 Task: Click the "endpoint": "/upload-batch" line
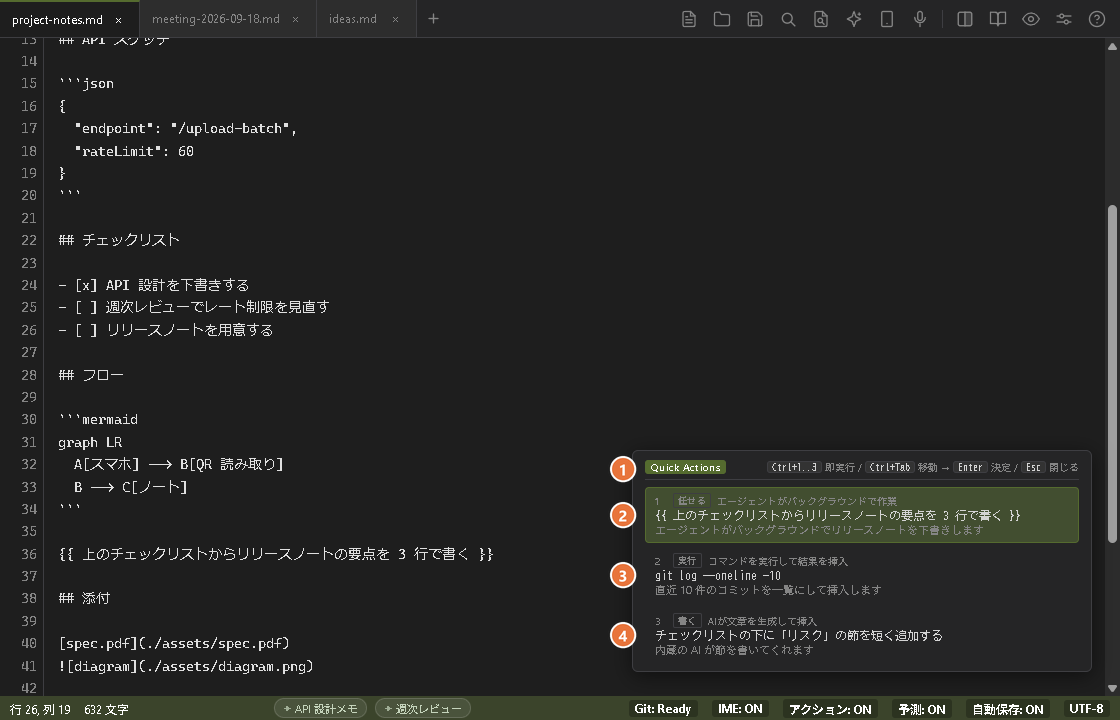tap(185, 128)
